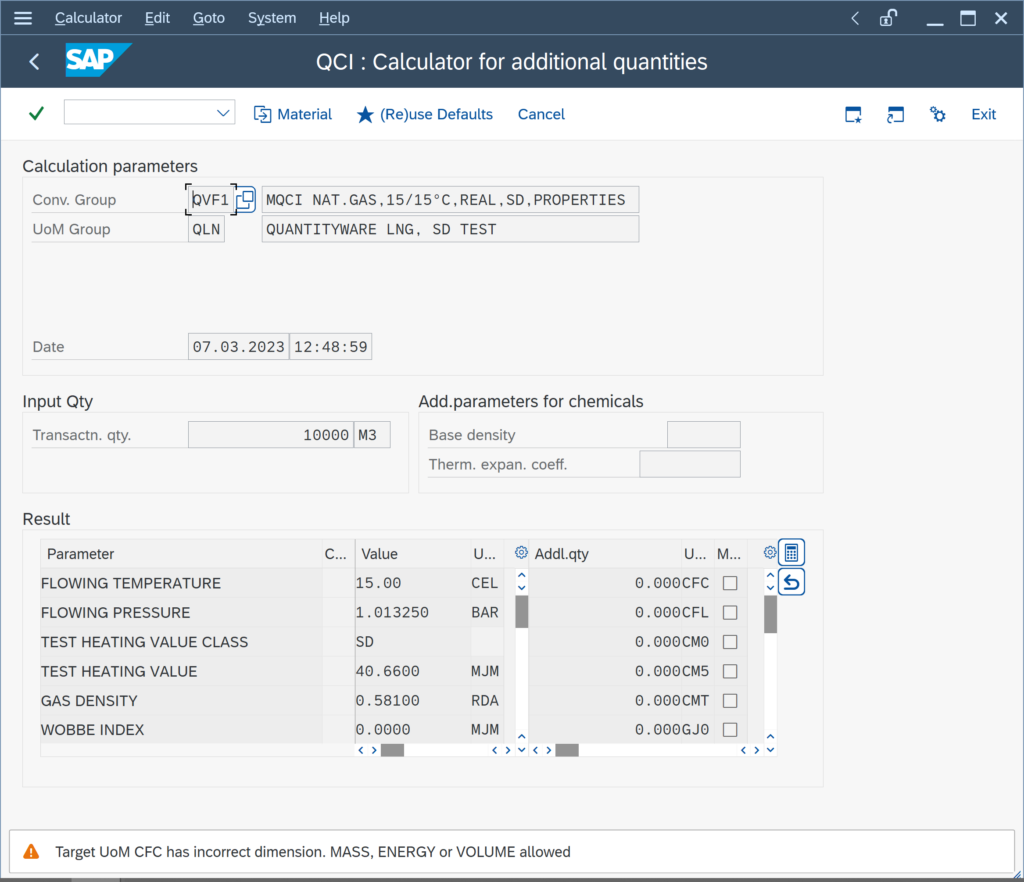The width and height of the screenshot is (1024, 882).
Task: Click the parameter table vertical scrollbar thumb
Action: click(x=522, y=612)
